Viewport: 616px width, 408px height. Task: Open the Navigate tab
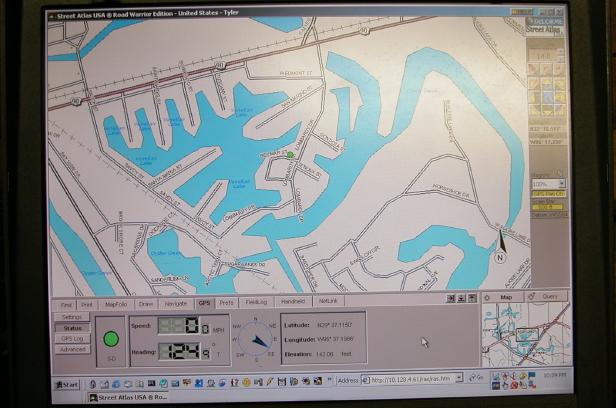tap(176, 304)
